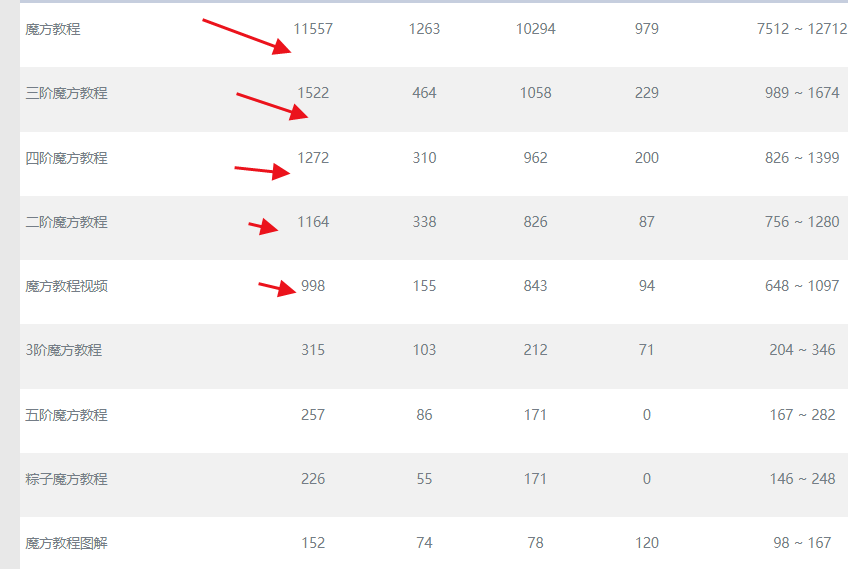The height and width of the screenshot is (569, 848).
Task: Select the 120 cell in 魔方教程图解 row
Action: 647,543
